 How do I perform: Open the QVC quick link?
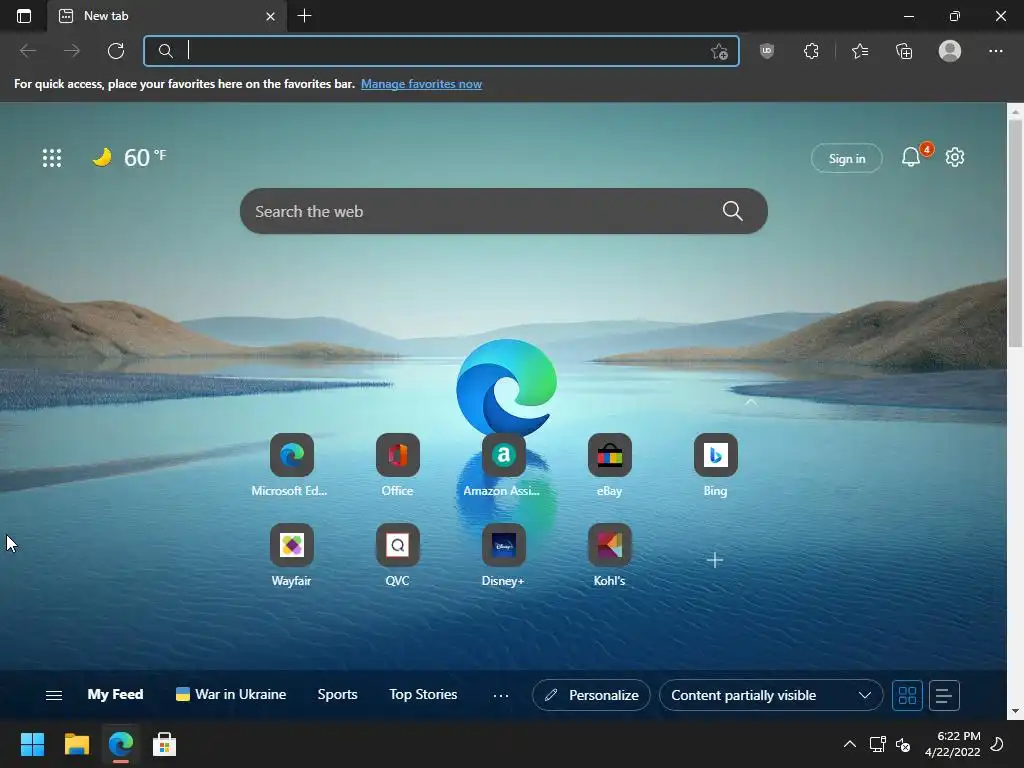point(398,555)
